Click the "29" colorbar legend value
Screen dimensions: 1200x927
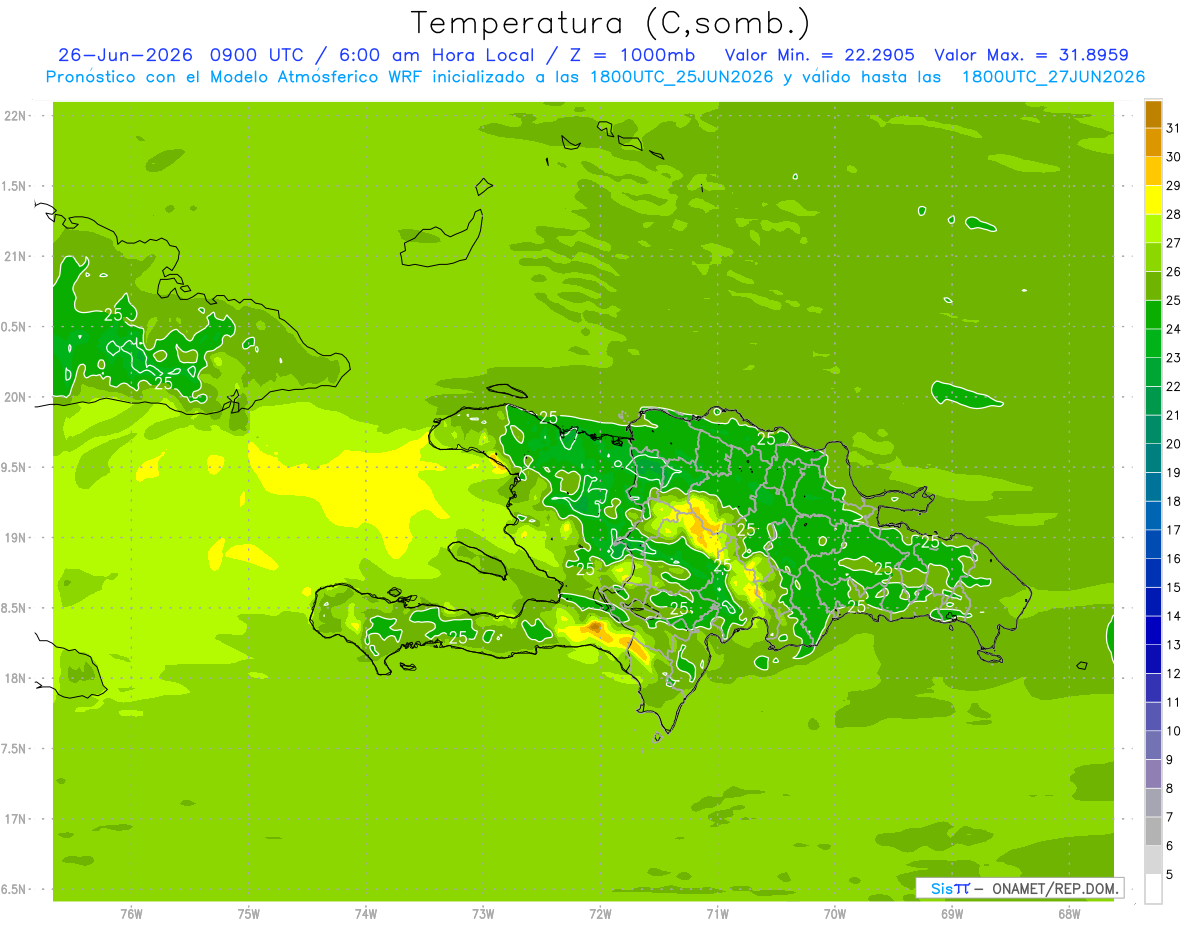1173,185
